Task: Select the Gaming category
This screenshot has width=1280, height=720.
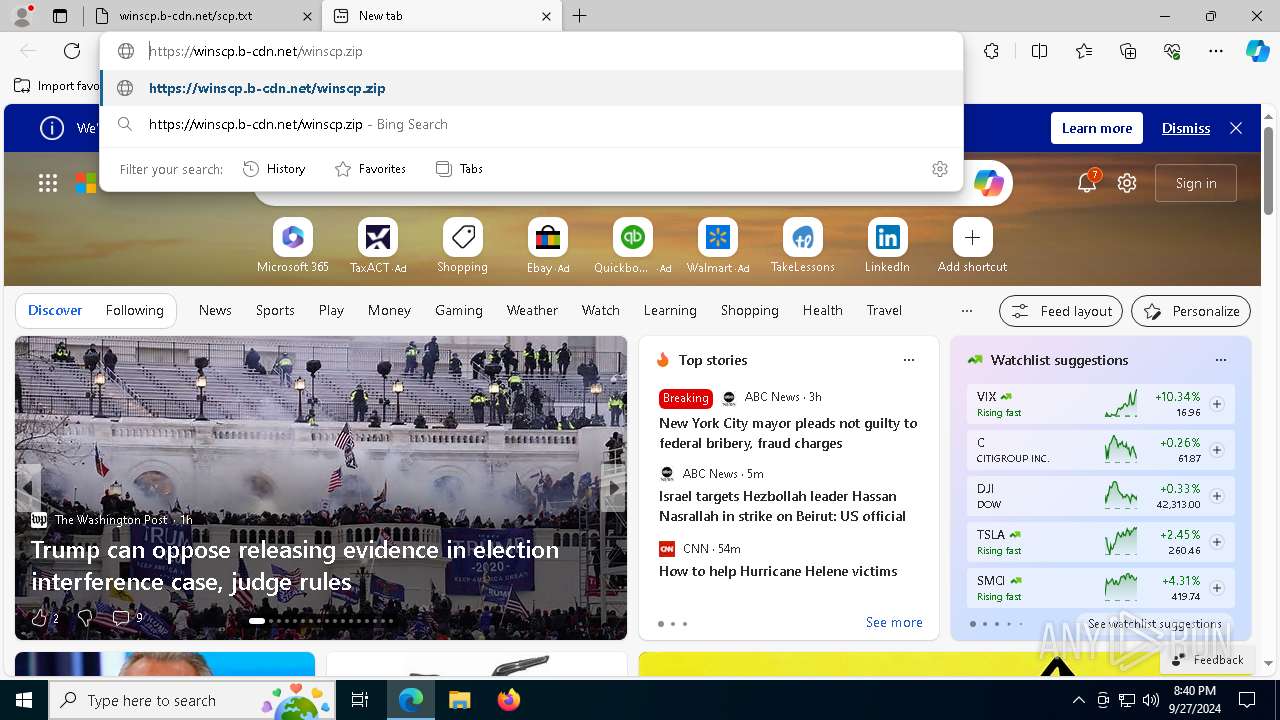Action: (459, 310)
